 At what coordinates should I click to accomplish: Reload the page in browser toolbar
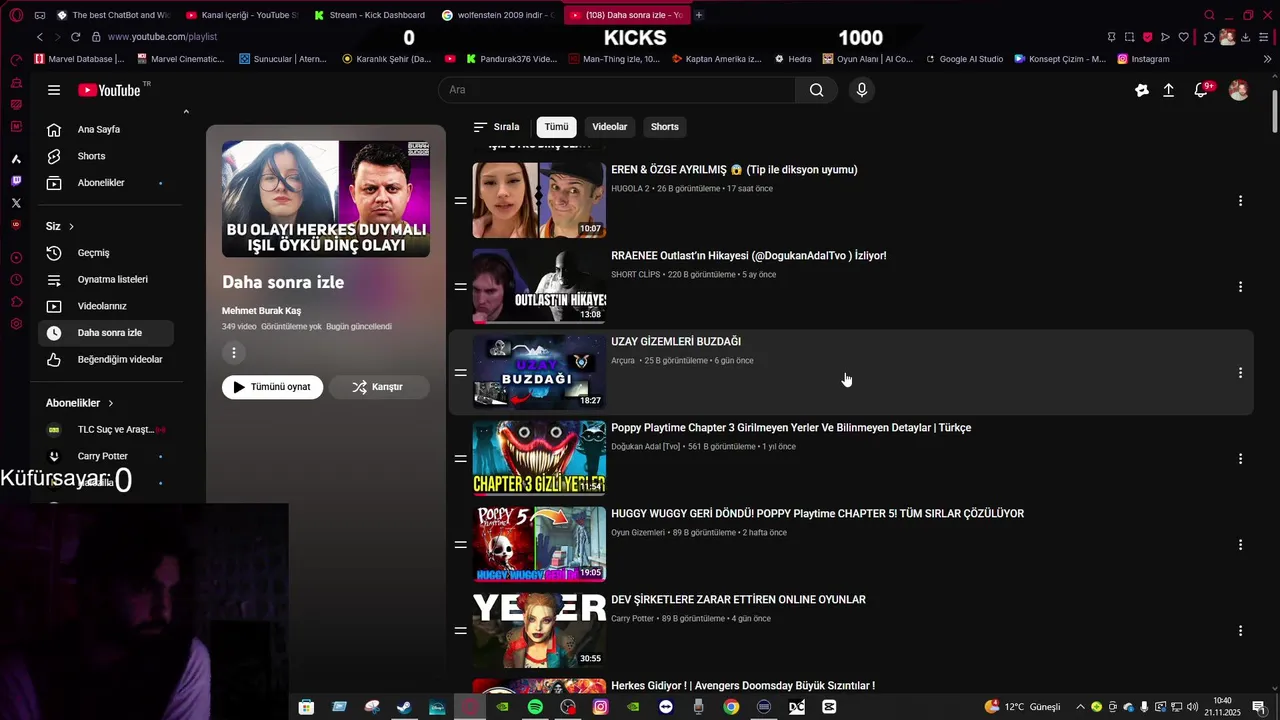point(75,37)
